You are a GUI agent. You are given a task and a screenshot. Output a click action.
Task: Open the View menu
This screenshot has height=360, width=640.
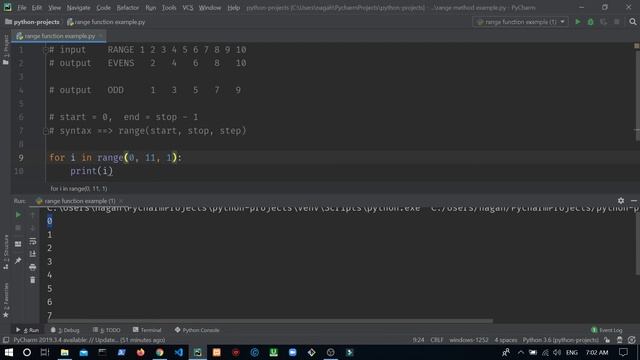pyautogui.click(x=54, y=8)
